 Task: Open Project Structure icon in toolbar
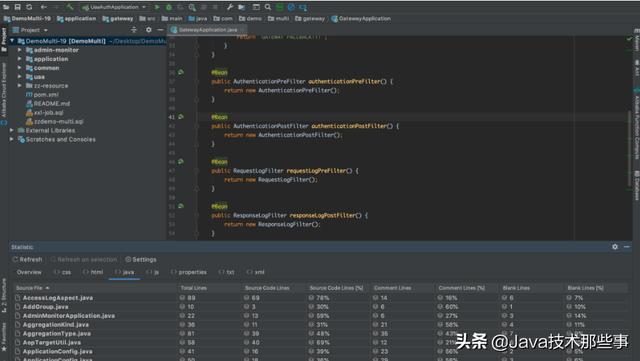242,7
